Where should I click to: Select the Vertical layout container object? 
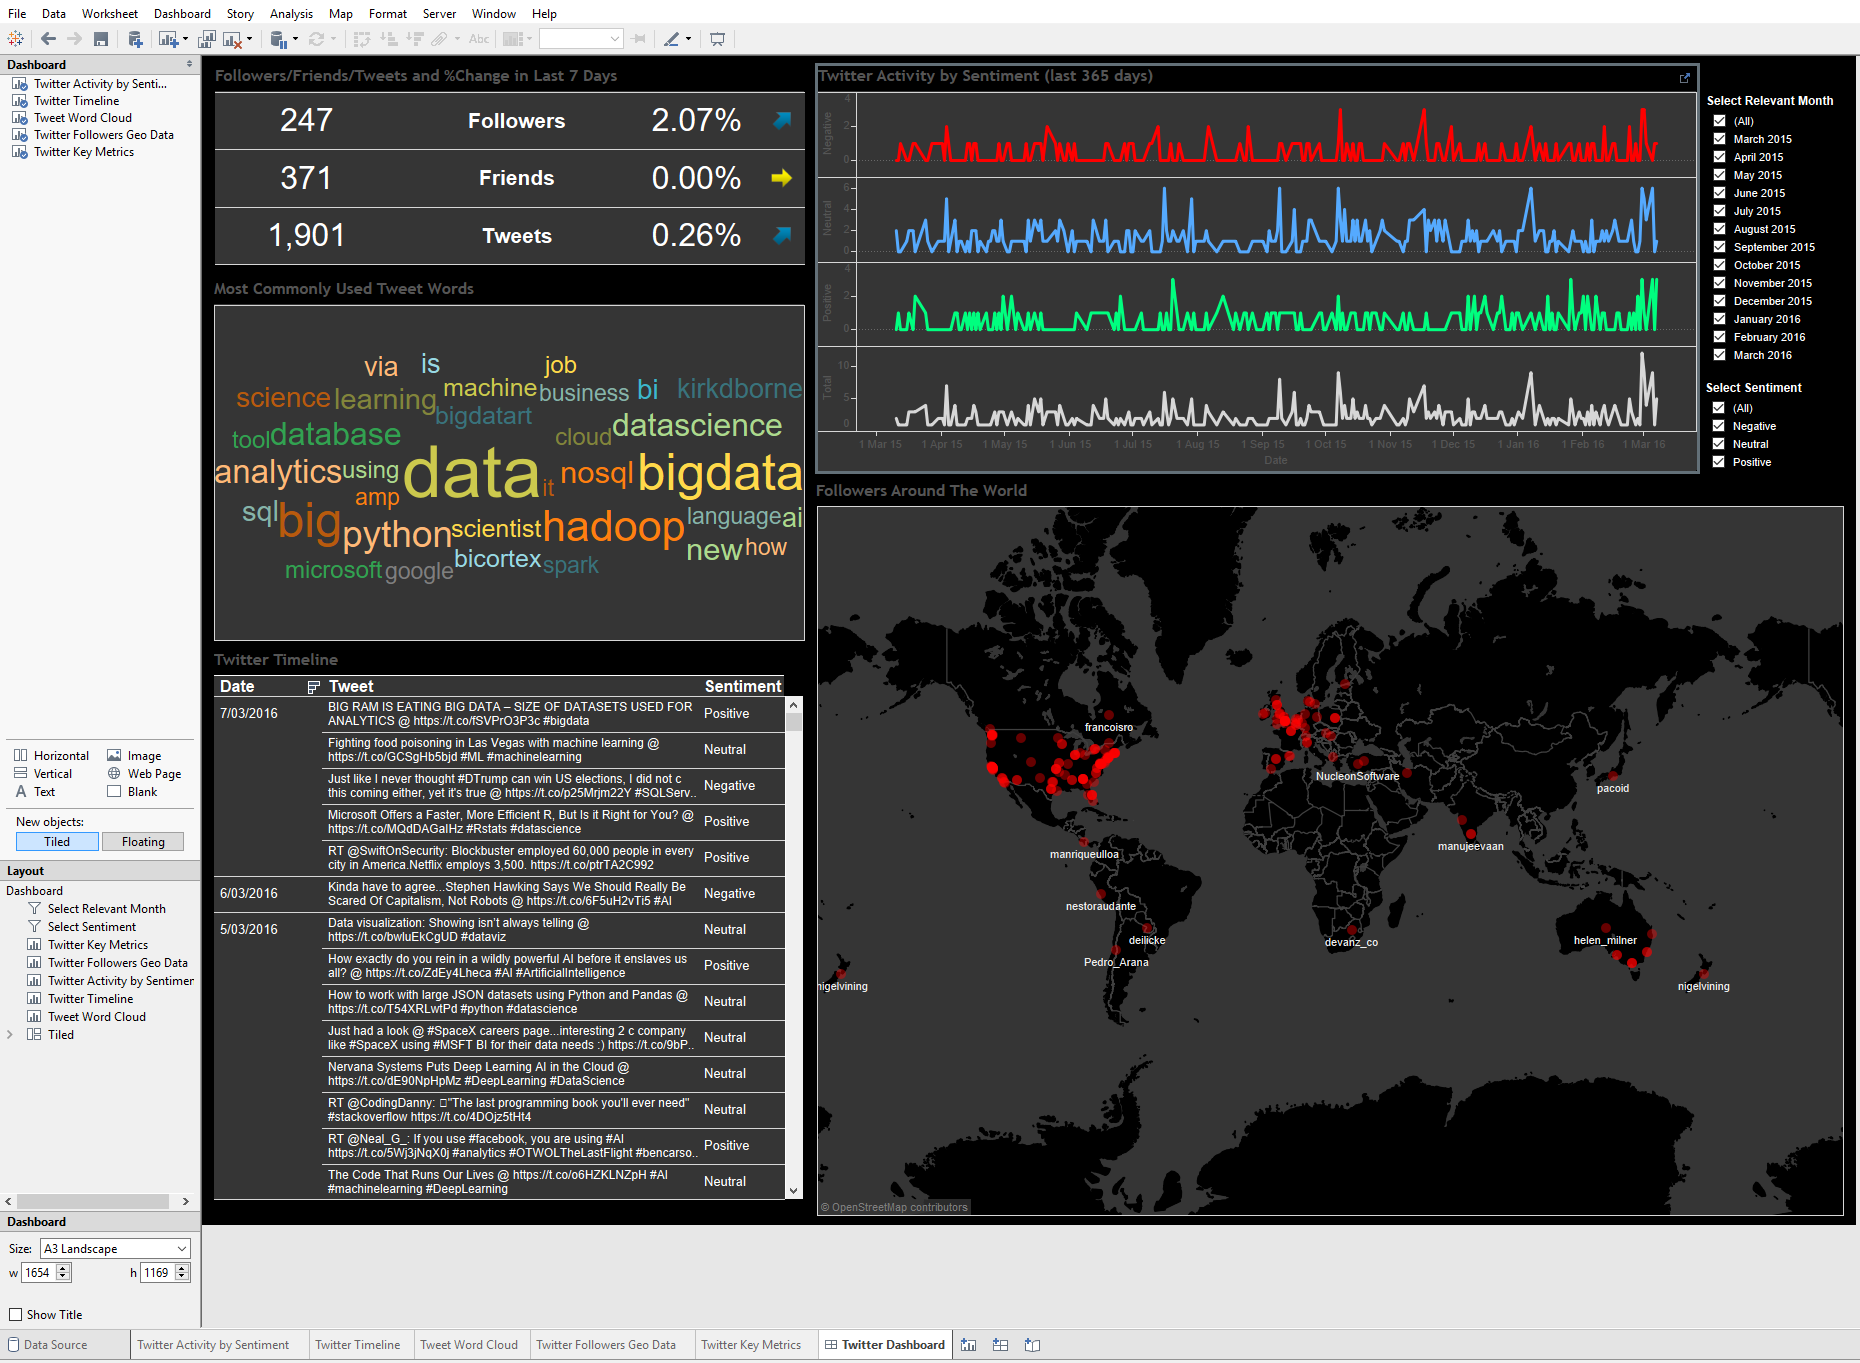(43, 774)
